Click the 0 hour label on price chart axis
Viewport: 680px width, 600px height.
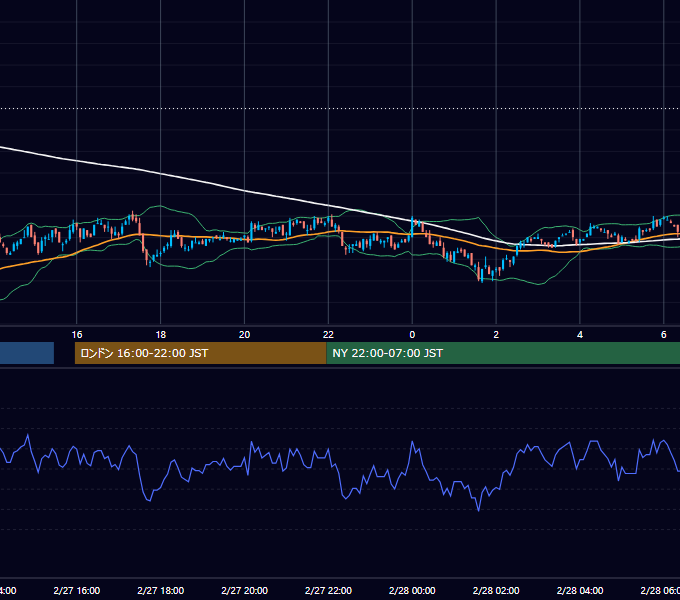412,334
